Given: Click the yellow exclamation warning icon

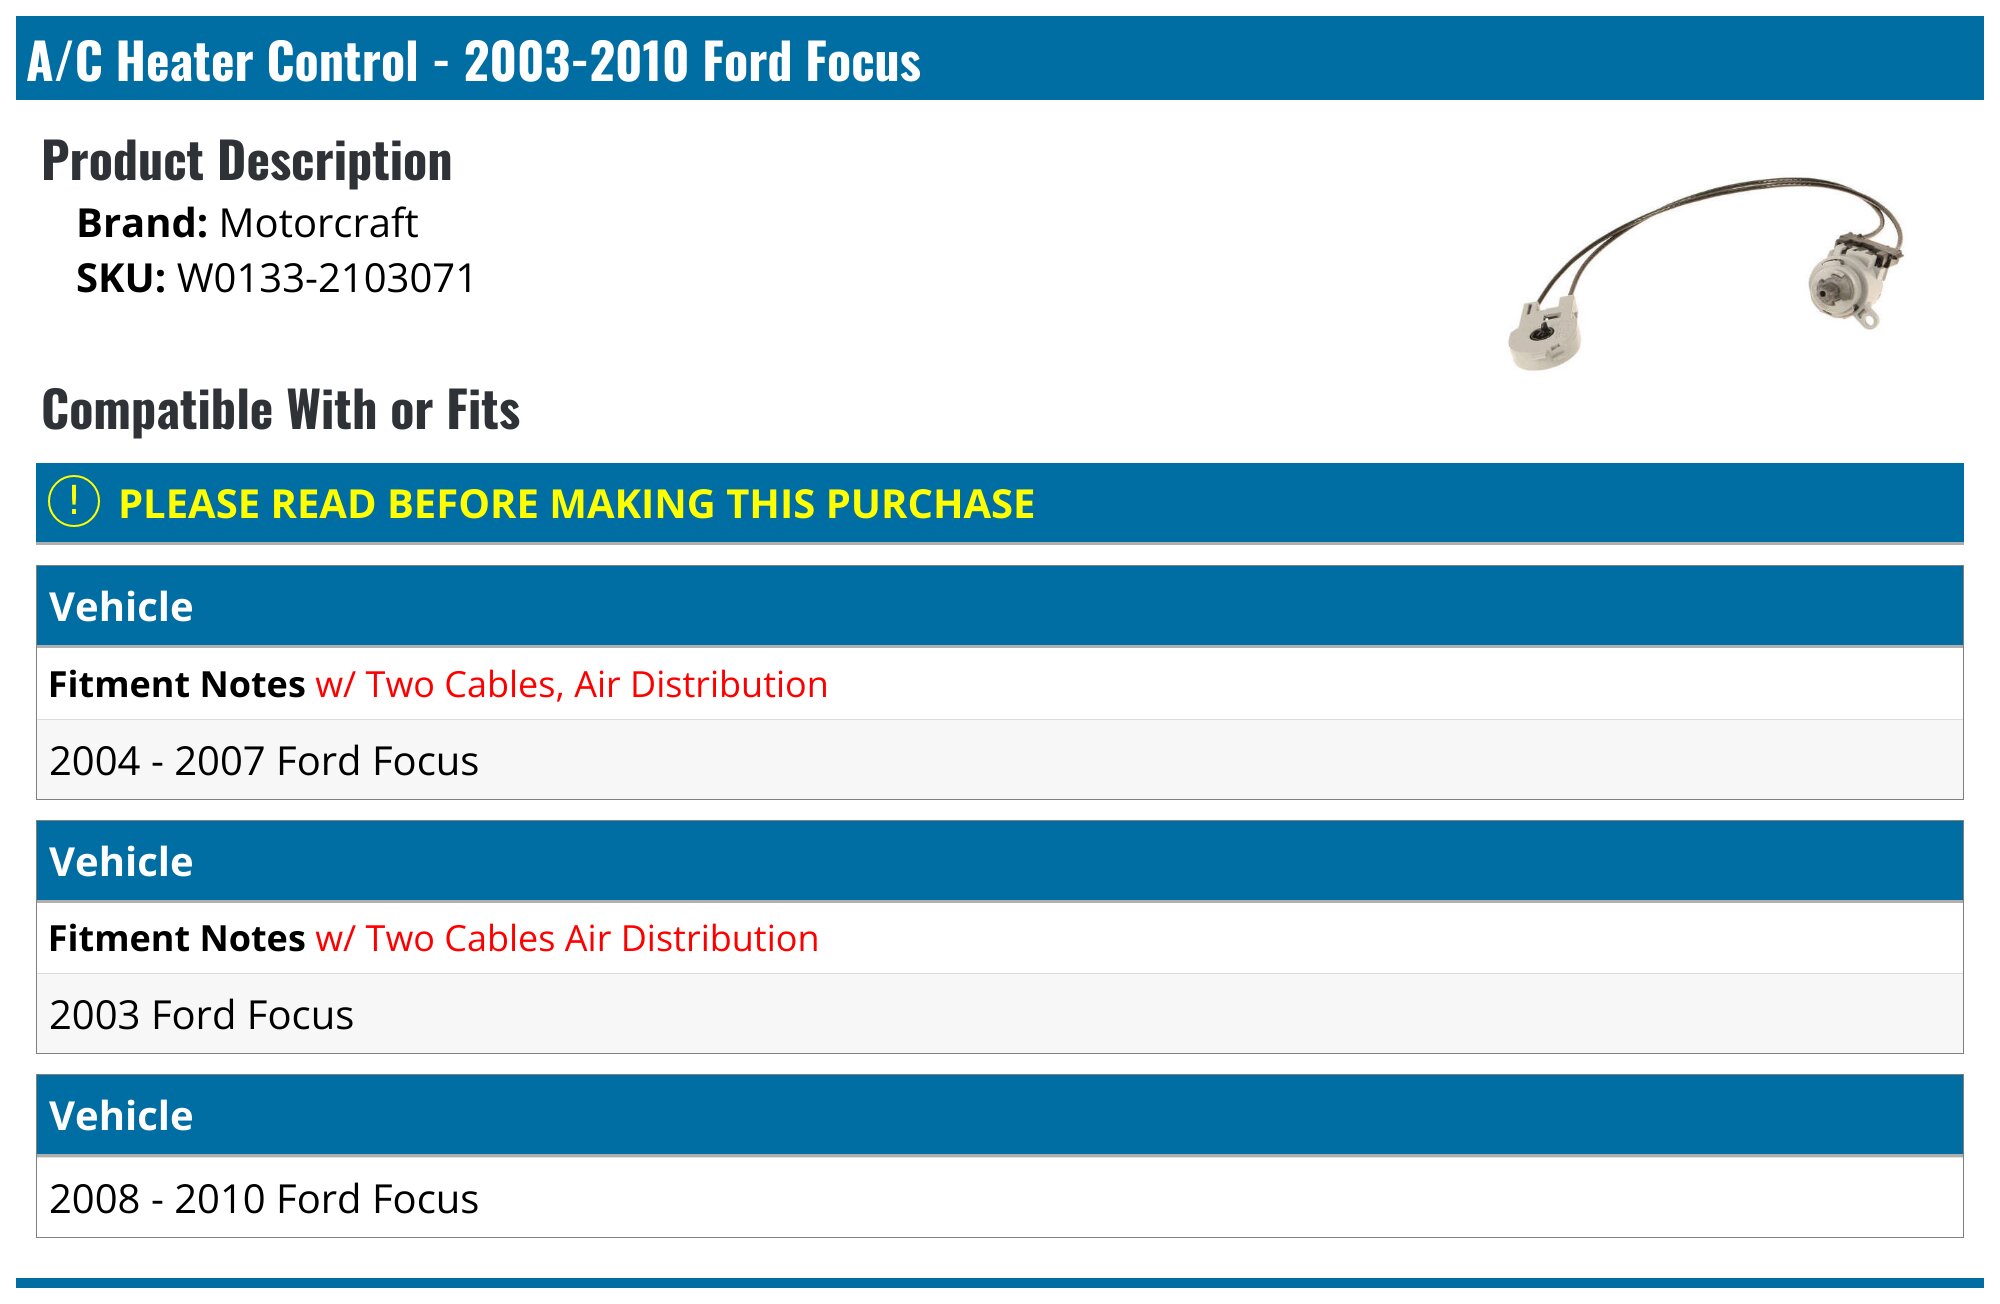Looking at the screenshot, I should [74, 502].
